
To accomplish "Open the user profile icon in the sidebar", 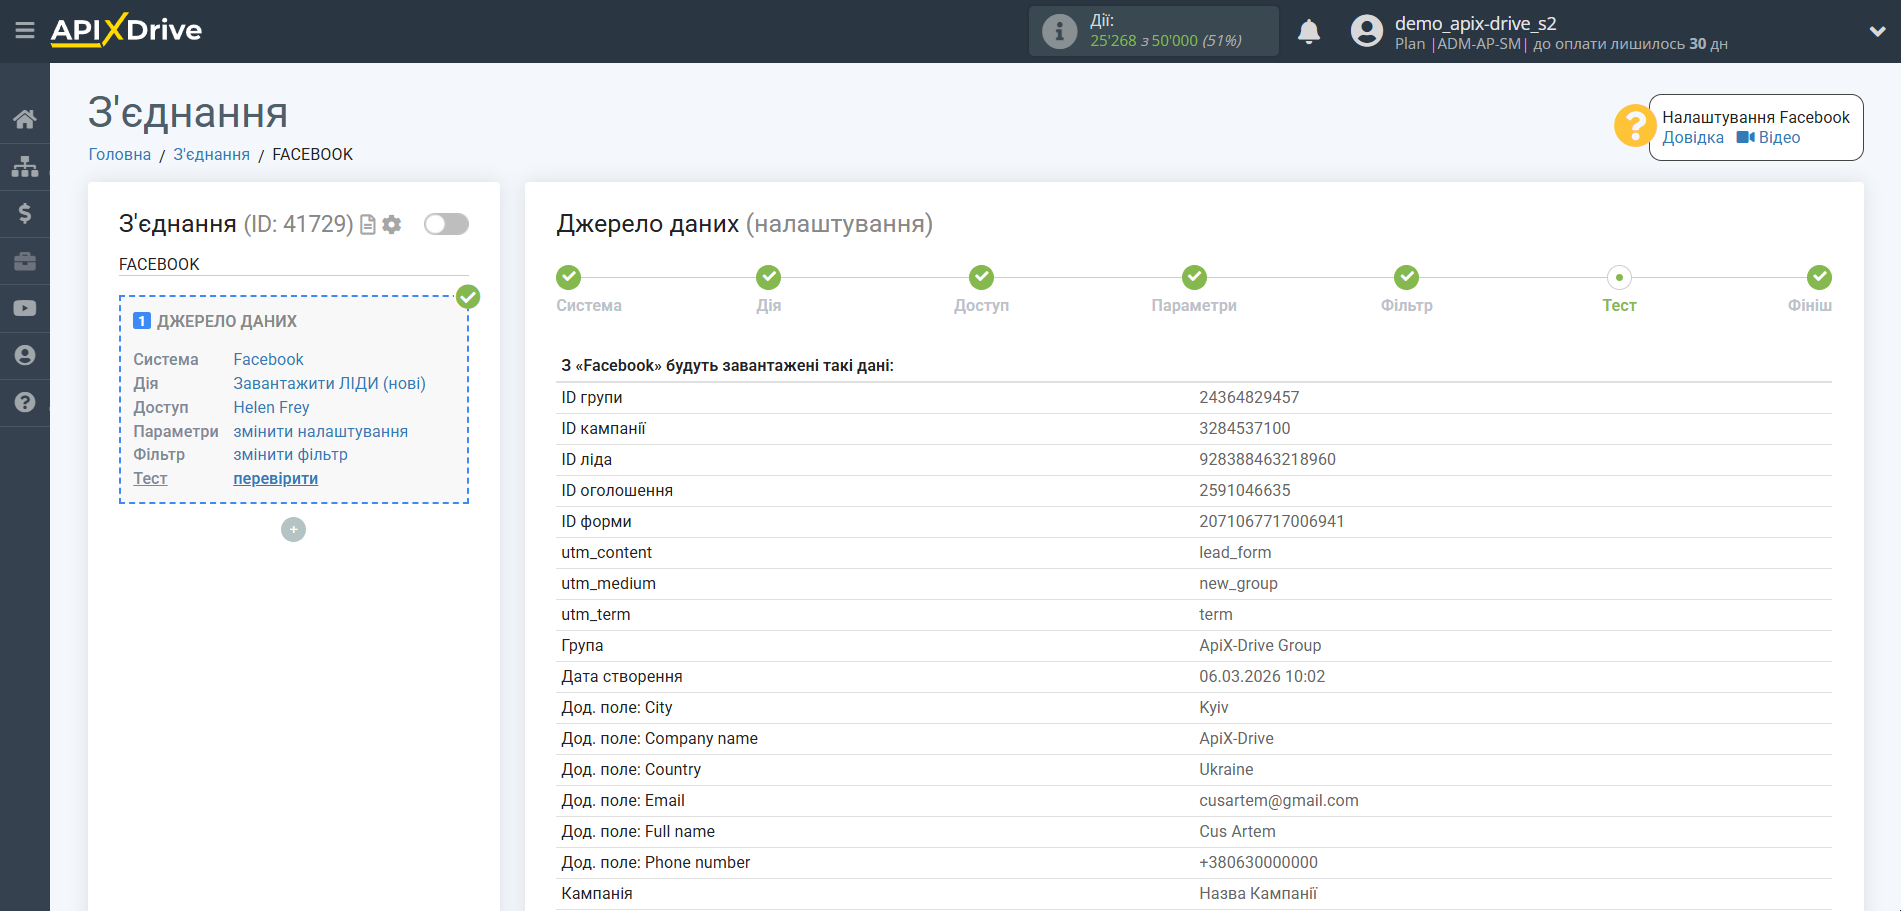I will 25,355.
